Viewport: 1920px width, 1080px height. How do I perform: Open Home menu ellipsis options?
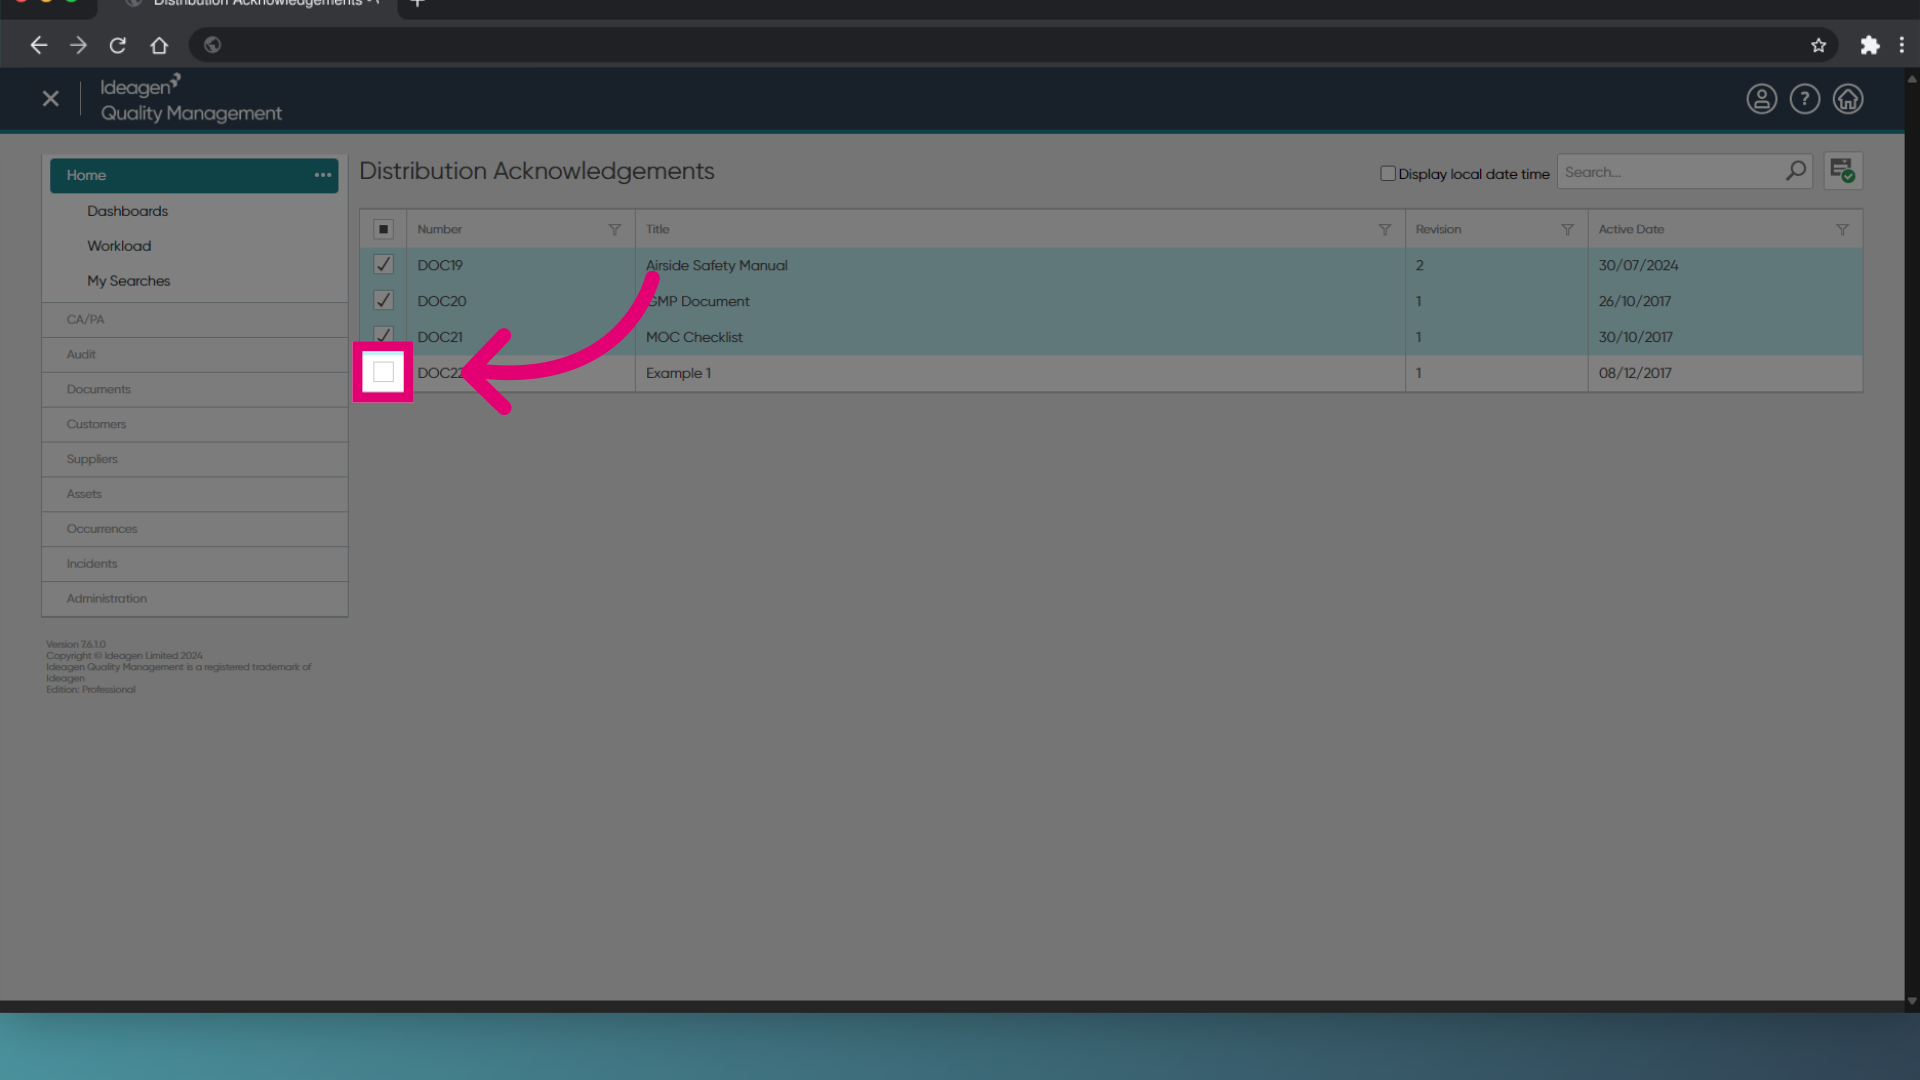(322, 175)
